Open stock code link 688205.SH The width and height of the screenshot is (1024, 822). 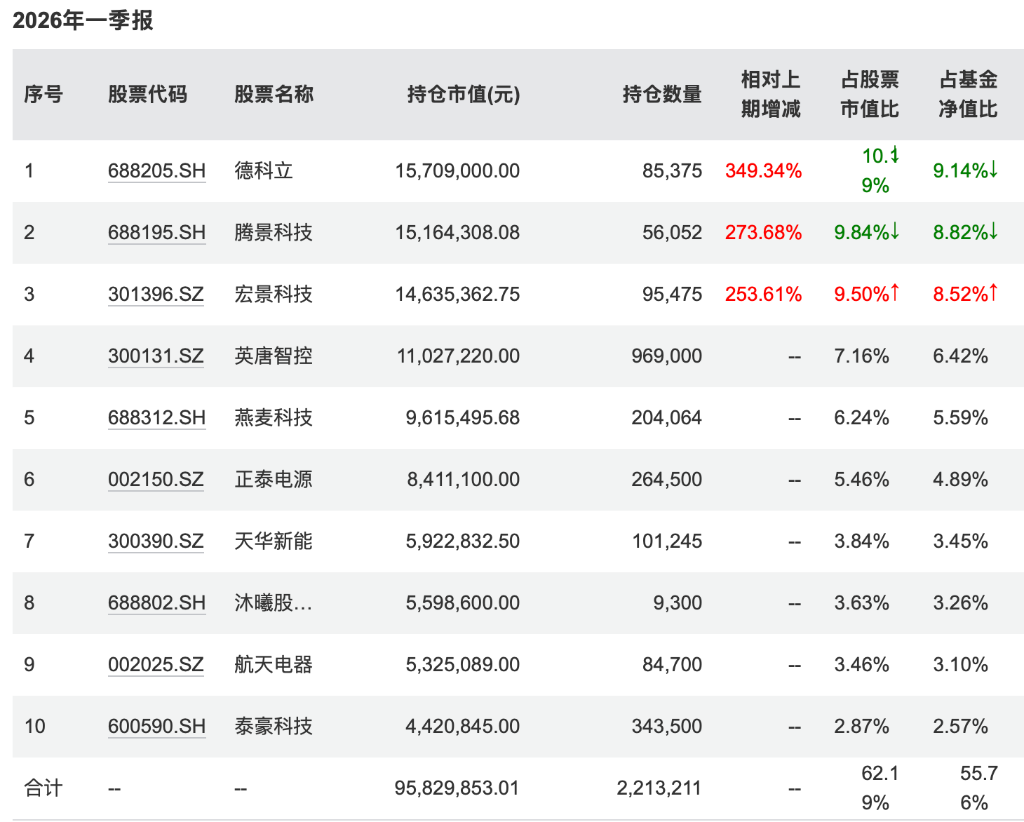156,171
